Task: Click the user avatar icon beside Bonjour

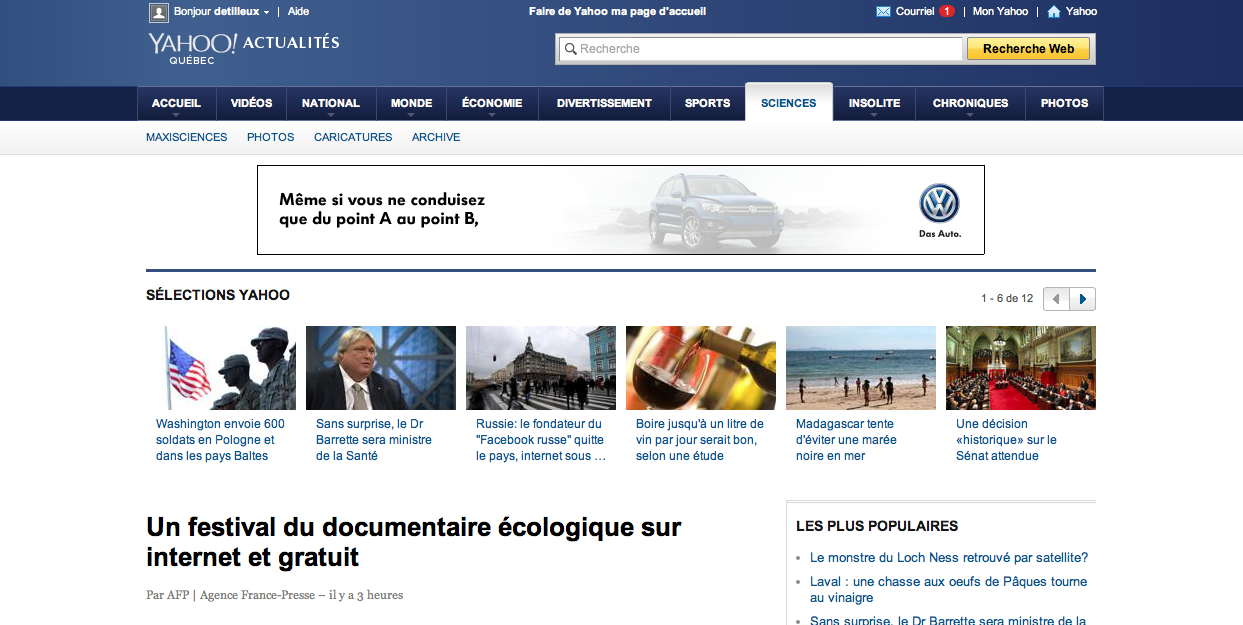Action: pos(158,12)
